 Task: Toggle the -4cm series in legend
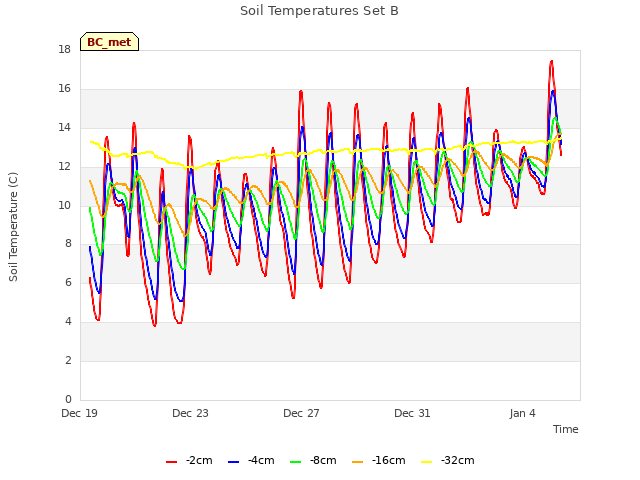coord(251,461)
